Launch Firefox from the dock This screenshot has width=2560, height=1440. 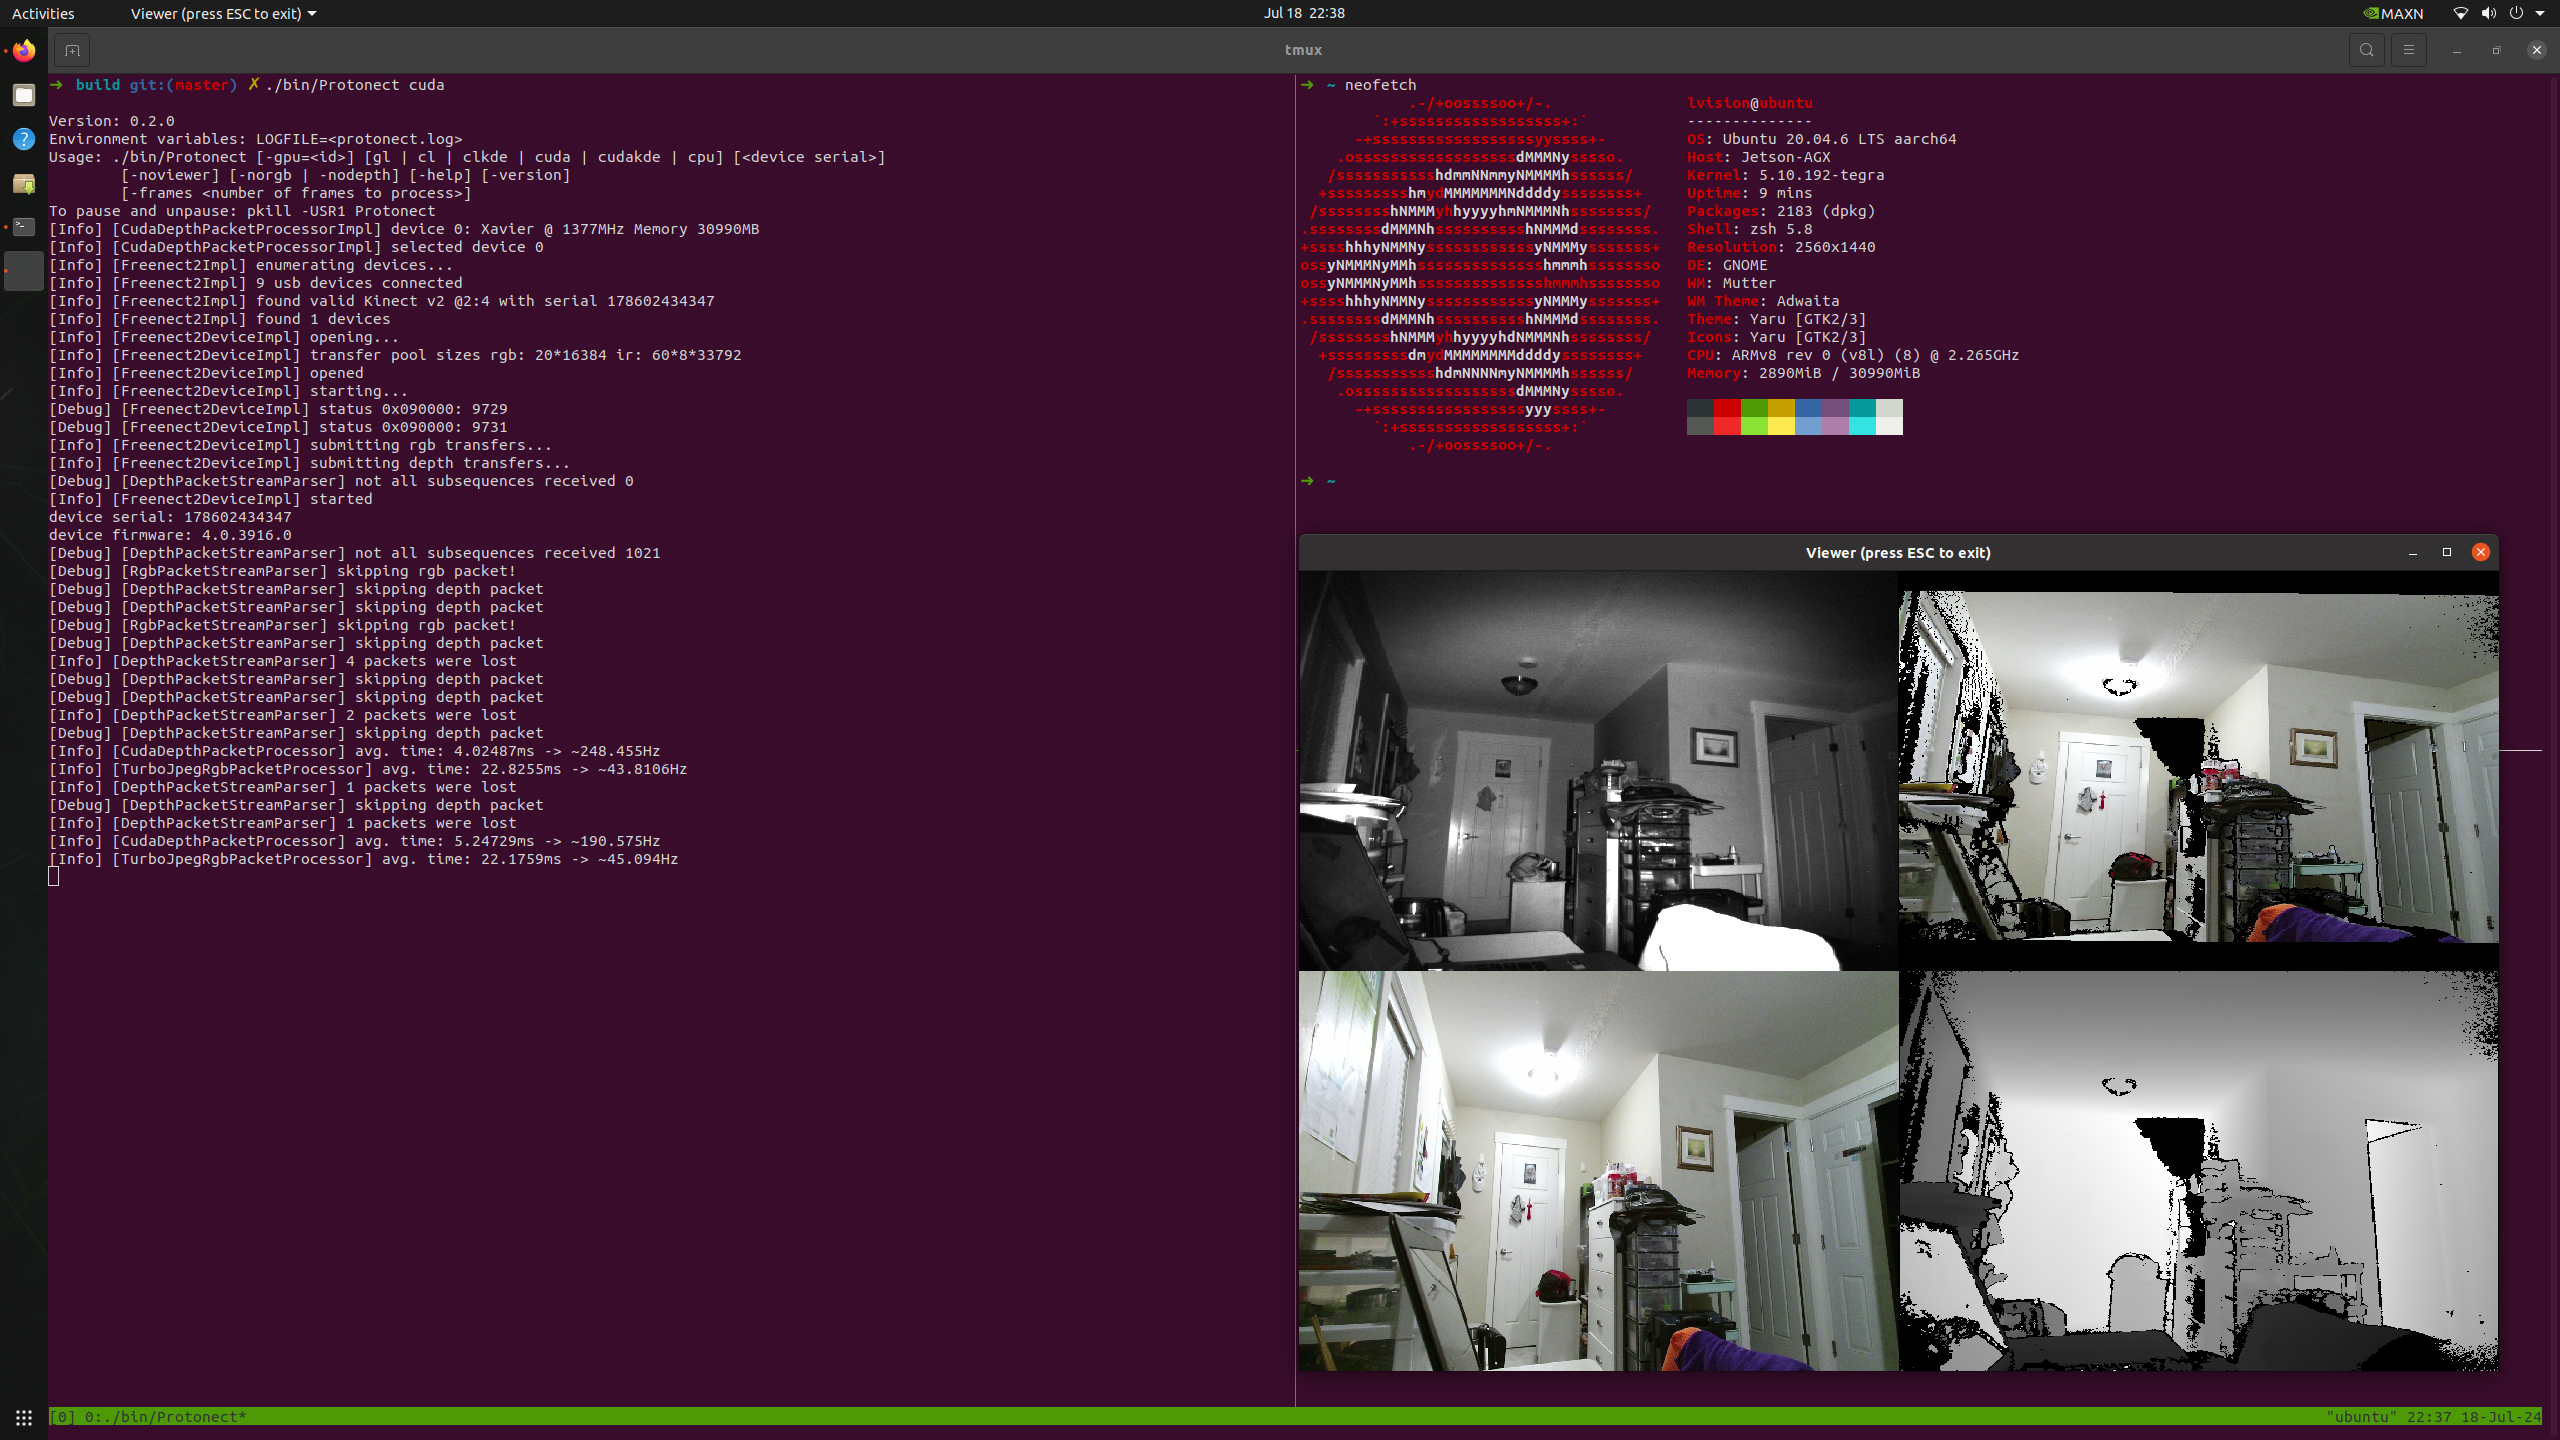[x=24, y=50]
